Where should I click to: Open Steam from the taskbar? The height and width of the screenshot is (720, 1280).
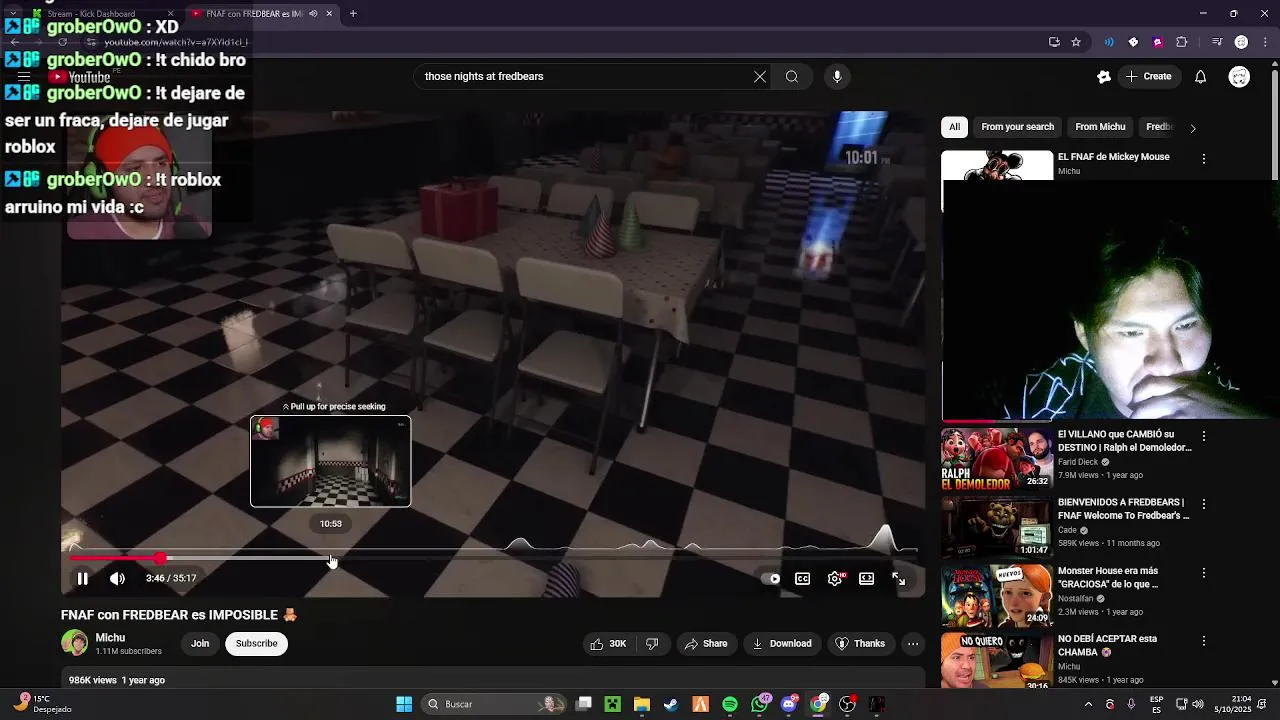coord(671,704)
